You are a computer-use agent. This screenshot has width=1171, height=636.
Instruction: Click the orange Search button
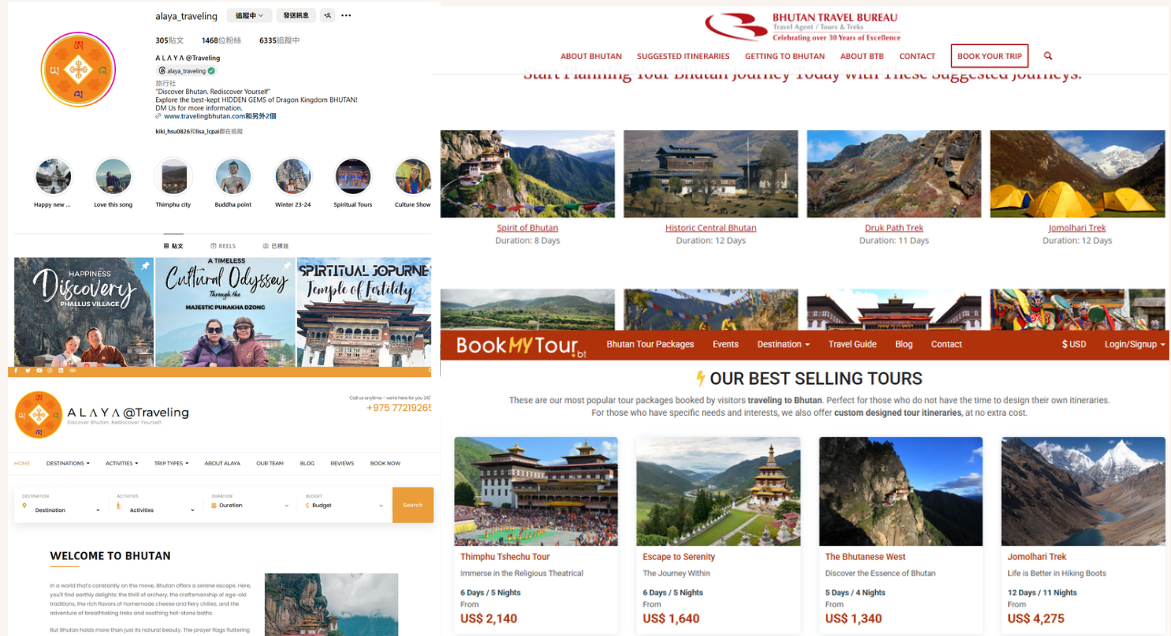click(x=413, y=505)
